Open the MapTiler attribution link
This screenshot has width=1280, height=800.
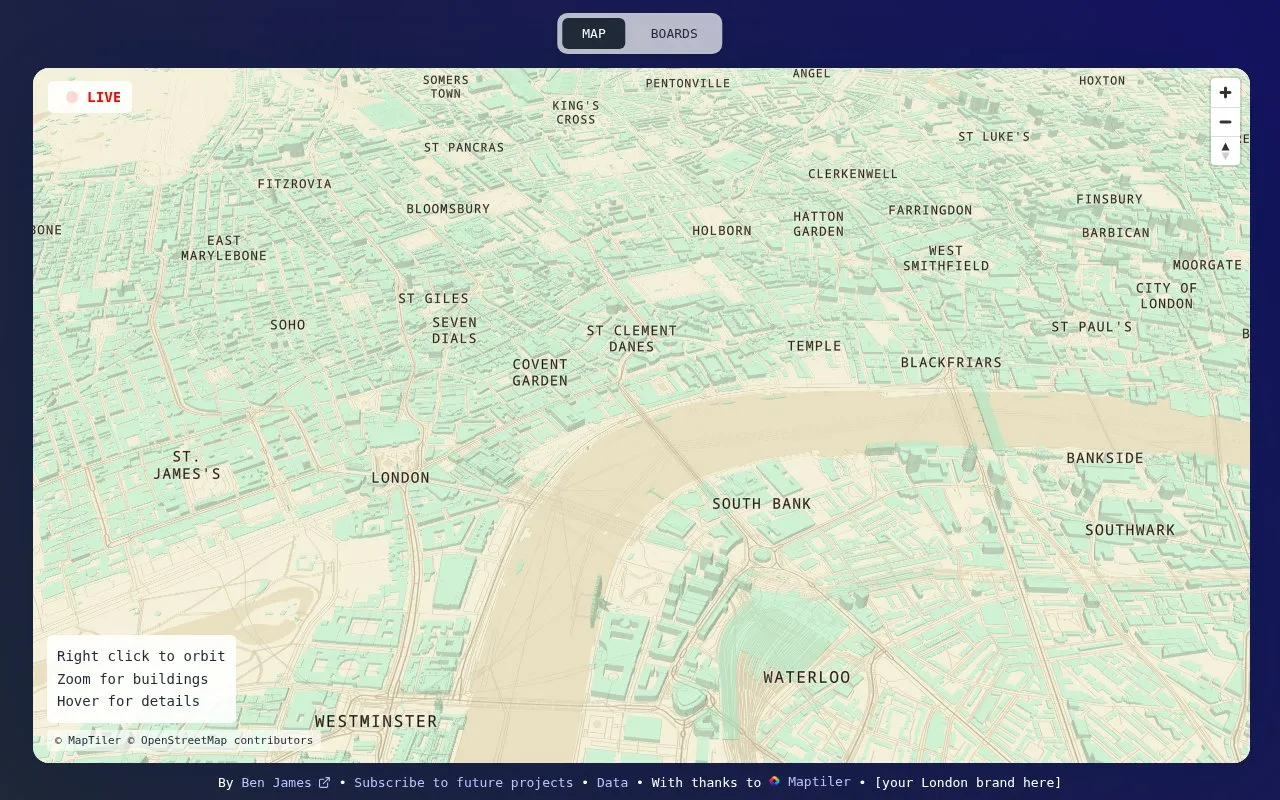tap(88, 741)
